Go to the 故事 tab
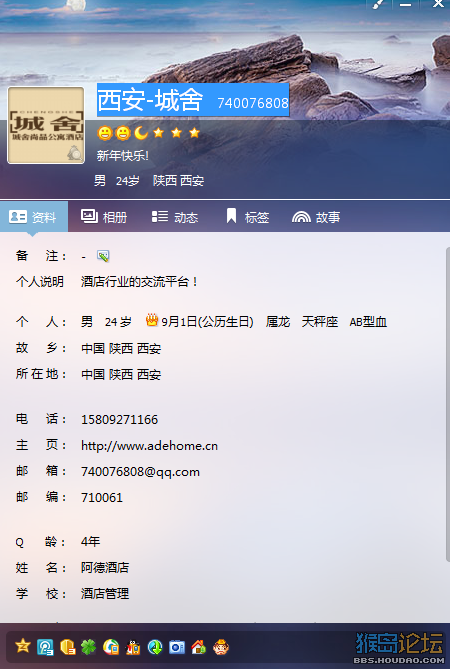This screenshot has height=669, width=450. tap(316, 217)
